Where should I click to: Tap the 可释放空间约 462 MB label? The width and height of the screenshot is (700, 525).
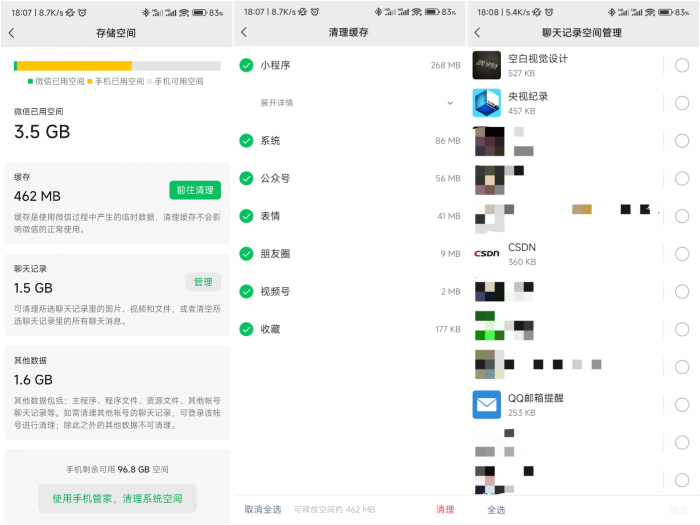[x=334, y=509]
